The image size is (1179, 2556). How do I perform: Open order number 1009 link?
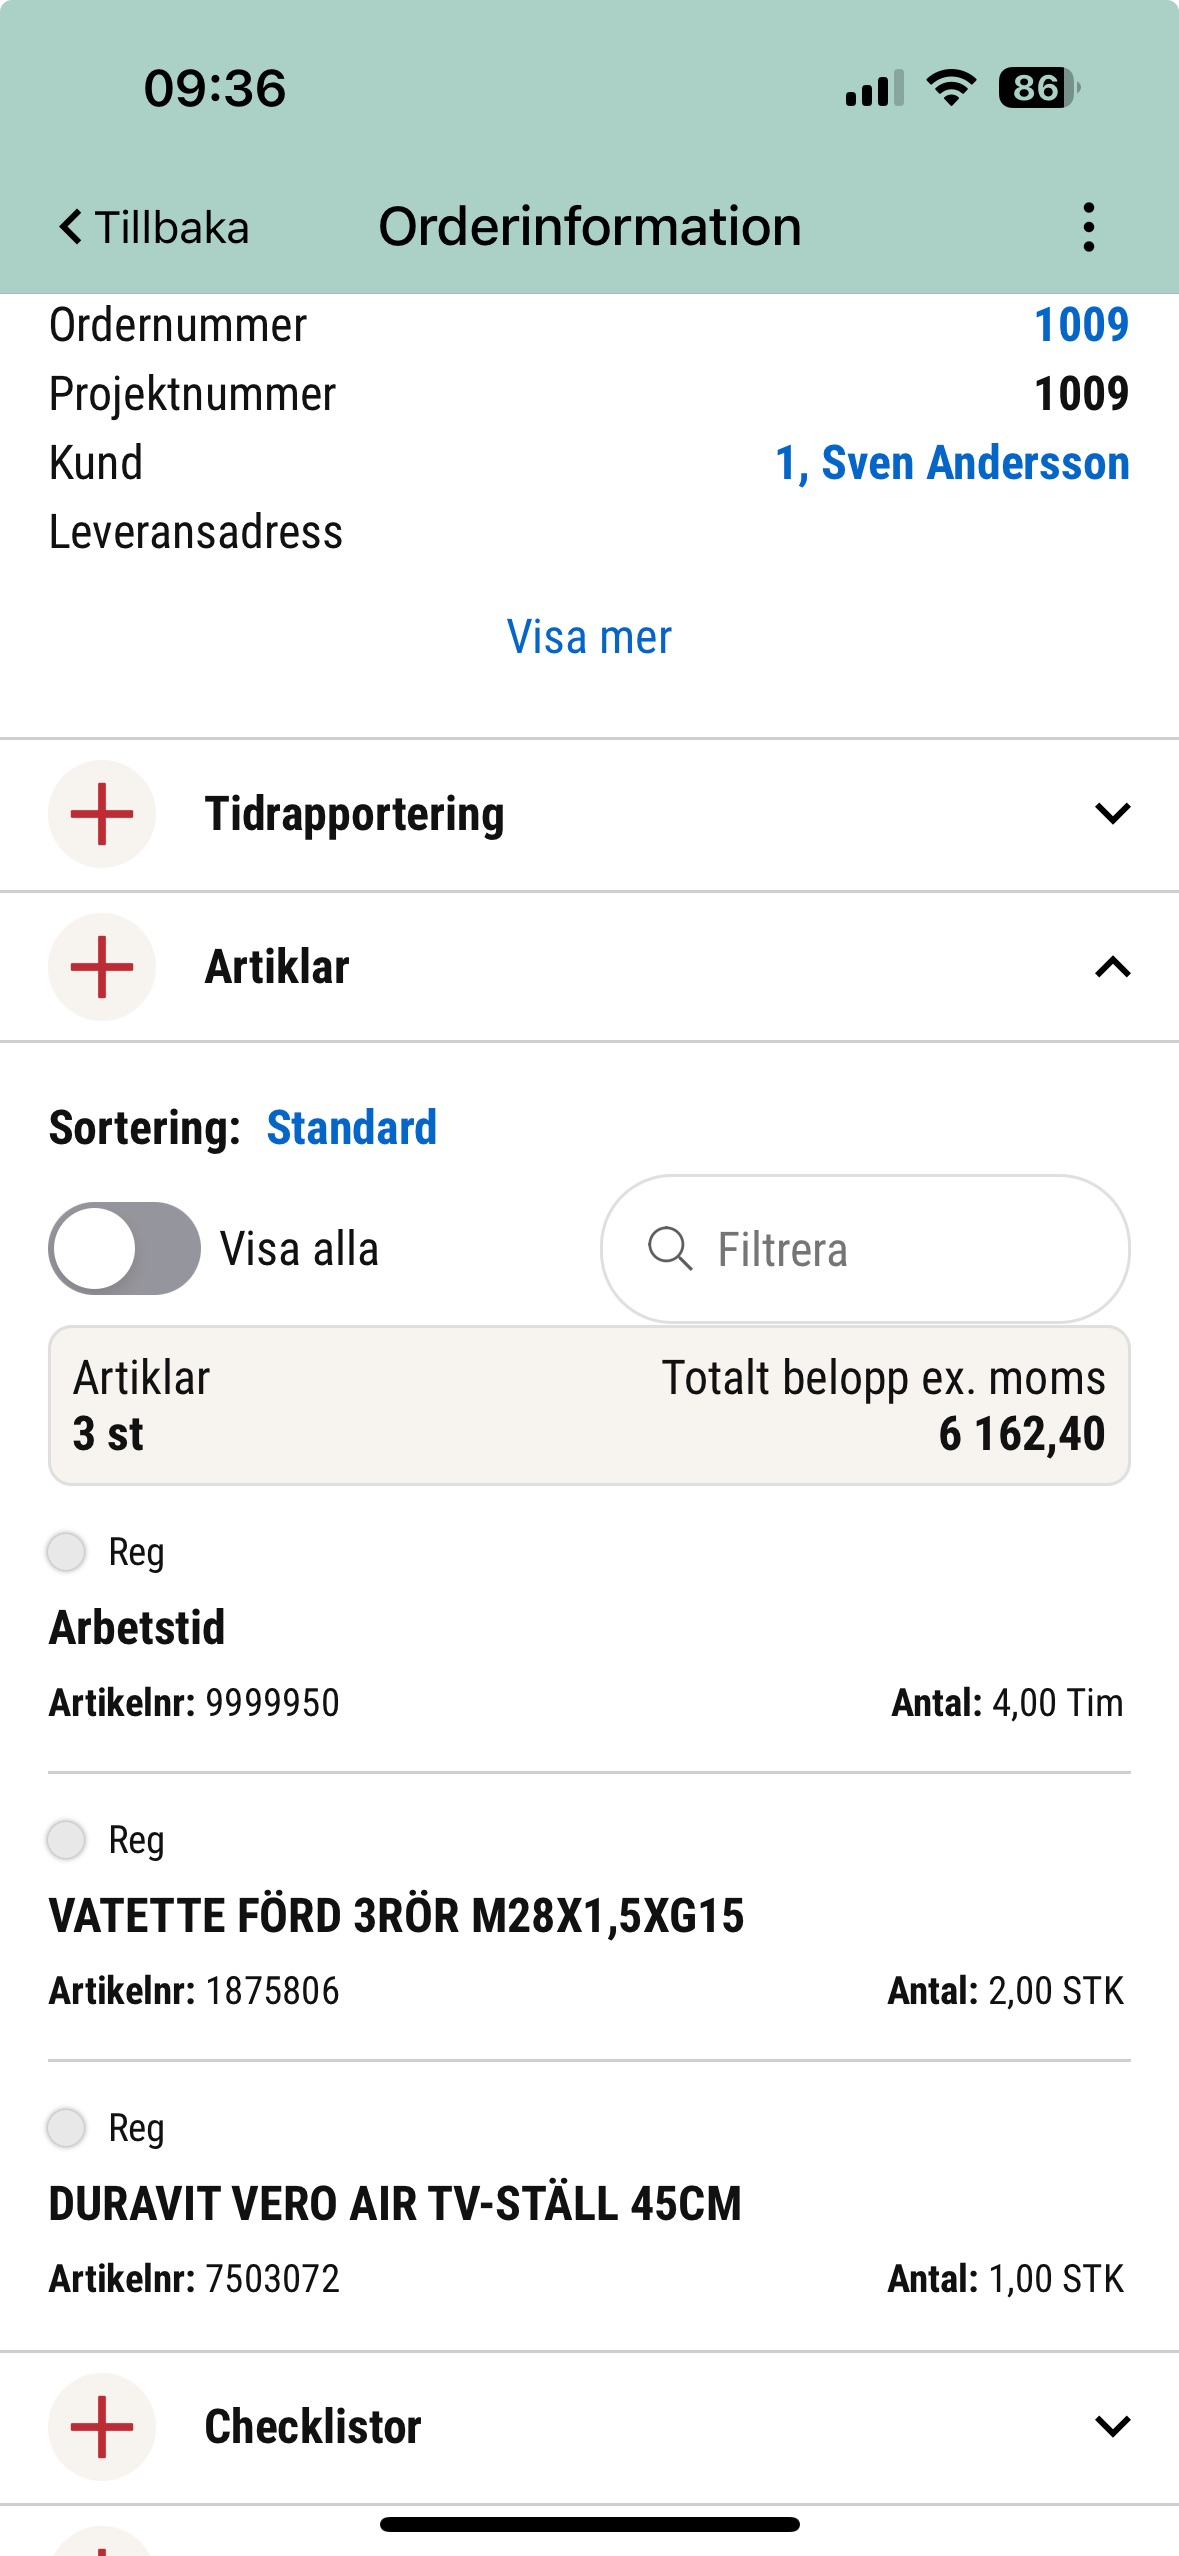tap(1081, 325)
